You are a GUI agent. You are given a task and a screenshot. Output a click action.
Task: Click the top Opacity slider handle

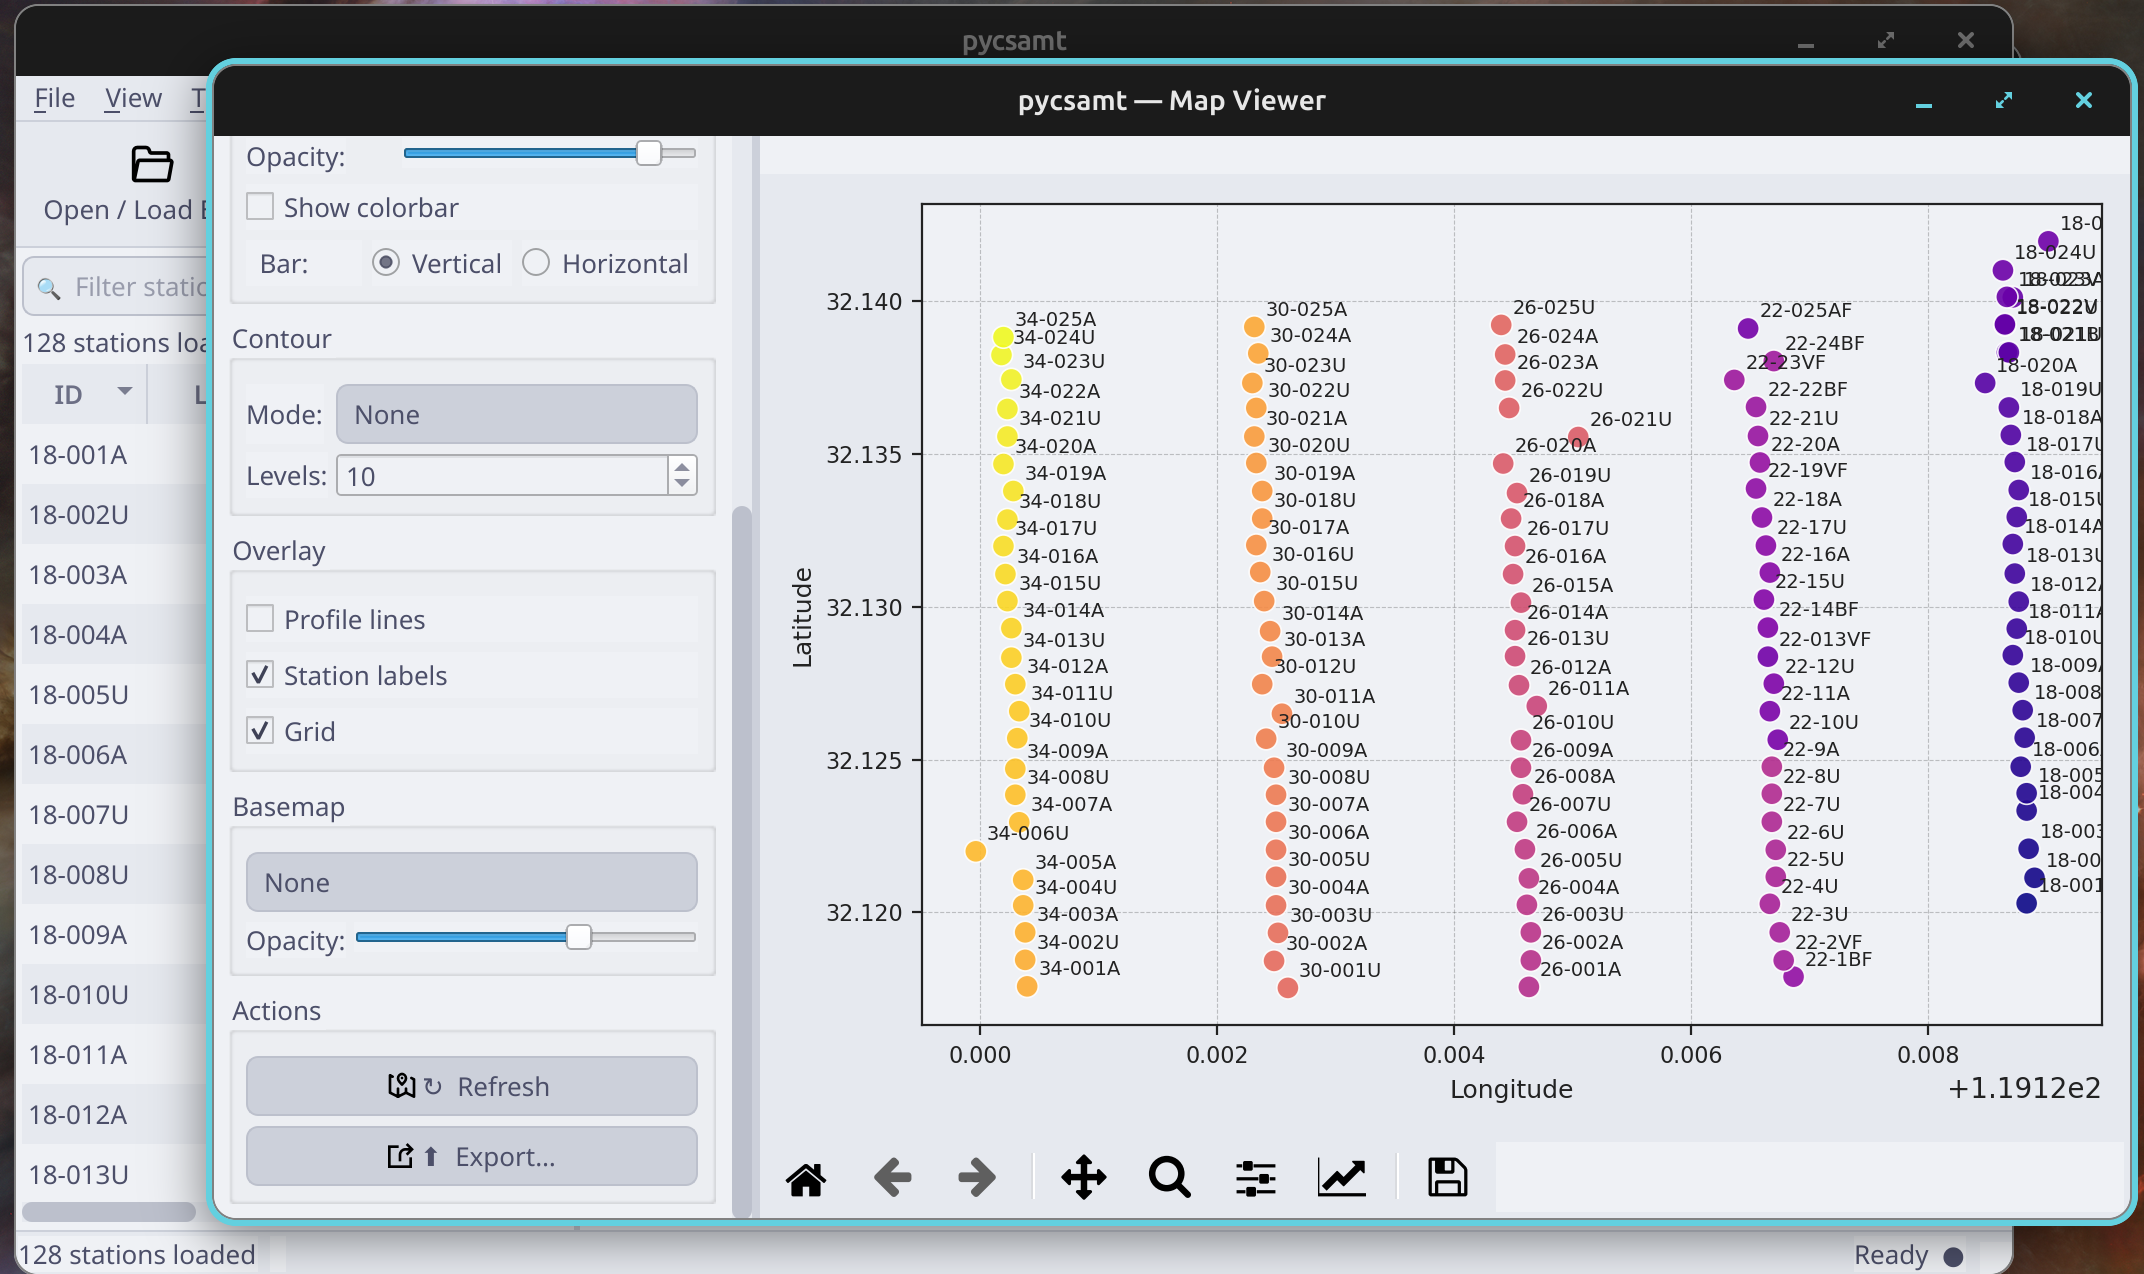tap(649, 153)
